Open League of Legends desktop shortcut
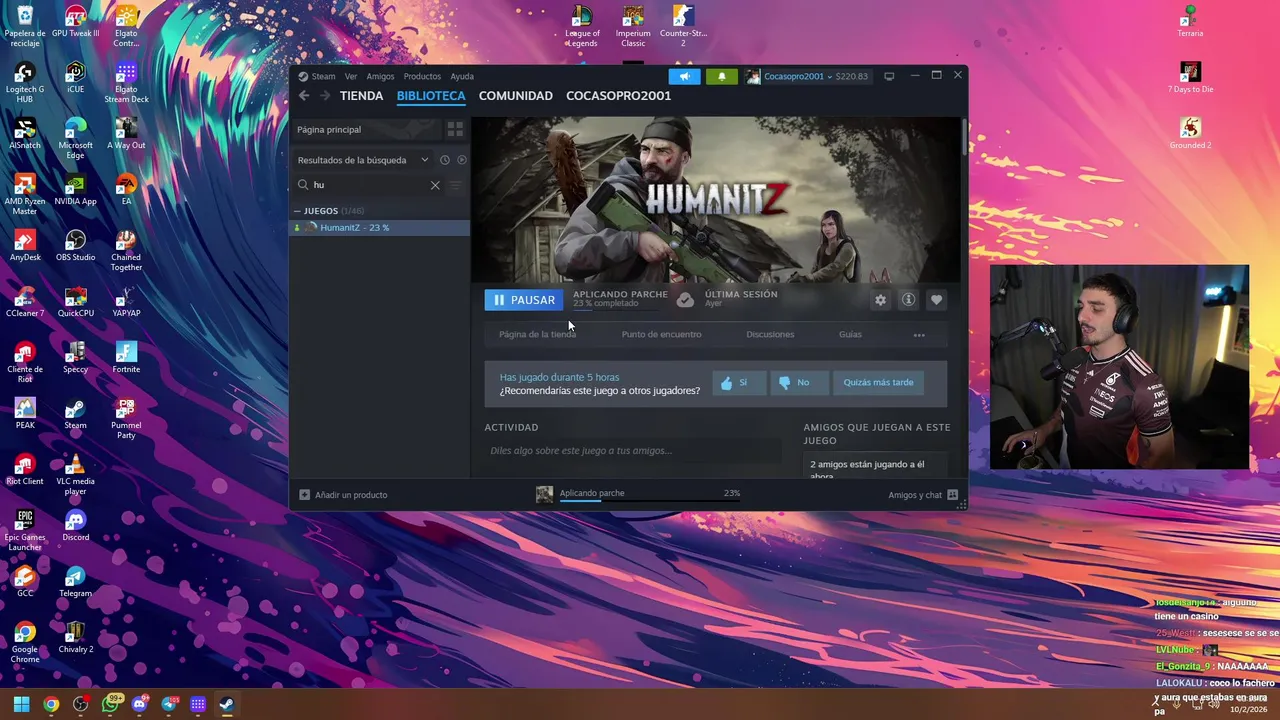Image resolution: width=1280 pixels, height=720 pixels. (x=582, y=26)
